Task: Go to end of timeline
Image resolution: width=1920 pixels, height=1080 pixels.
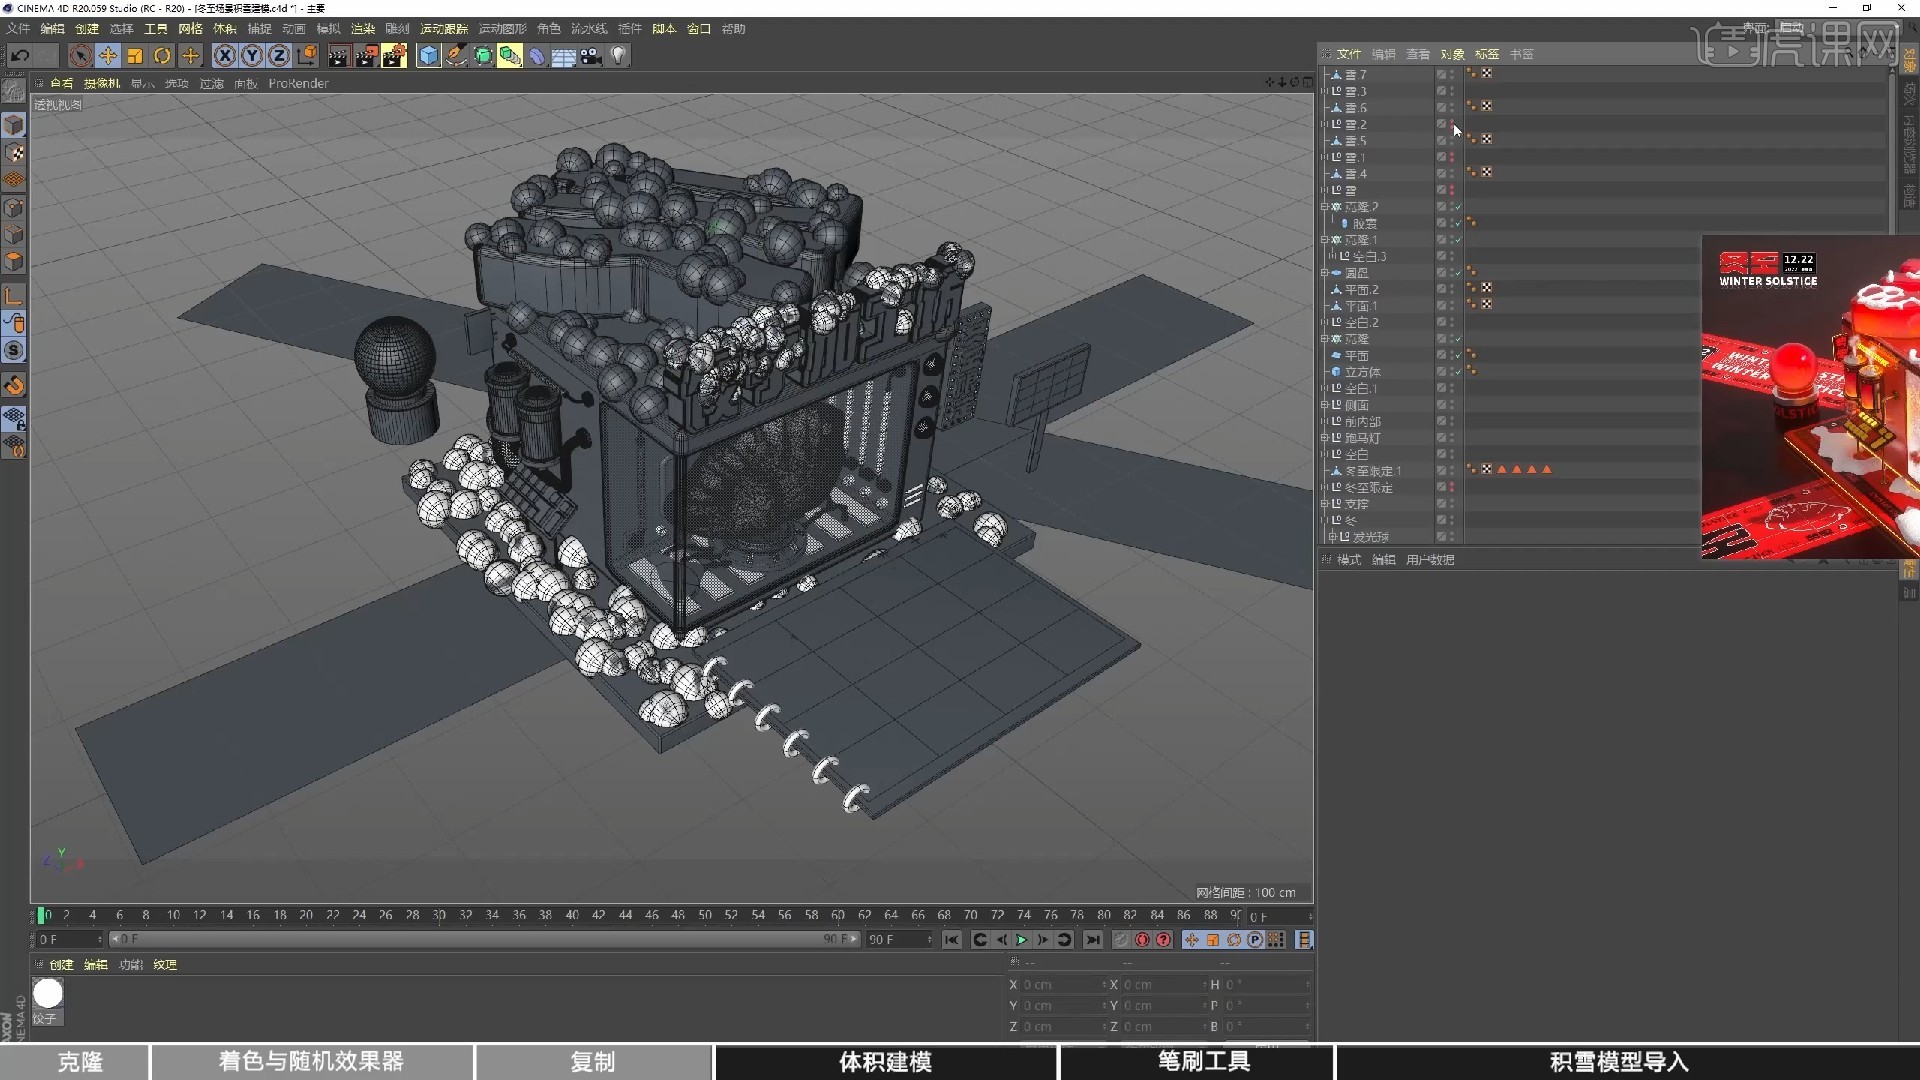Action: tap(1093, 940)
